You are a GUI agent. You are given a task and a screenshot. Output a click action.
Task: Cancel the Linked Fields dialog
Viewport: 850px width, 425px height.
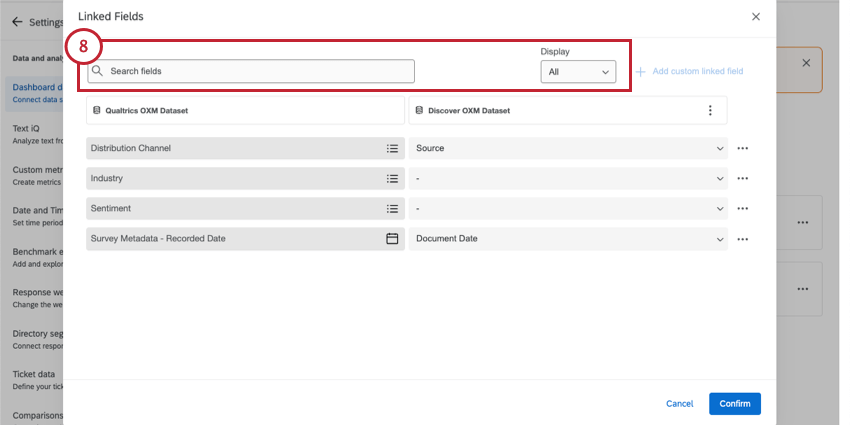click(679, 404)
